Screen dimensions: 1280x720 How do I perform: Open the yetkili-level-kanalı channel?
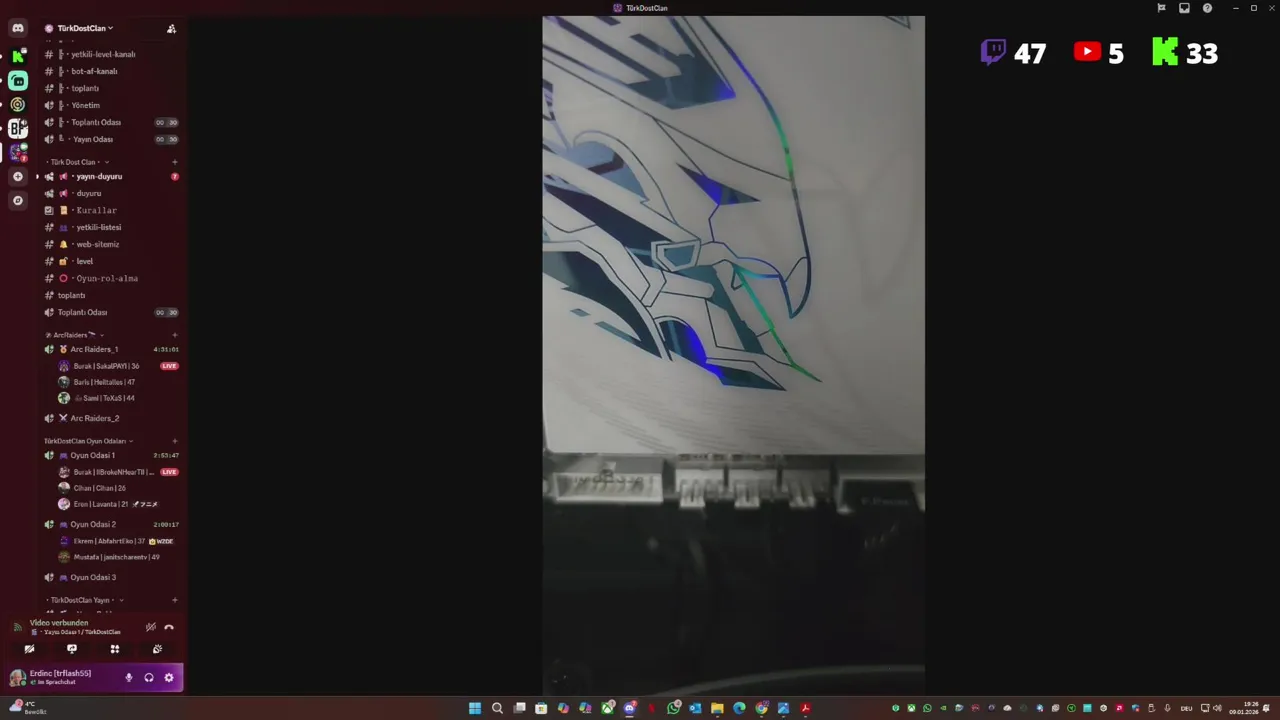tap(110, 54)
